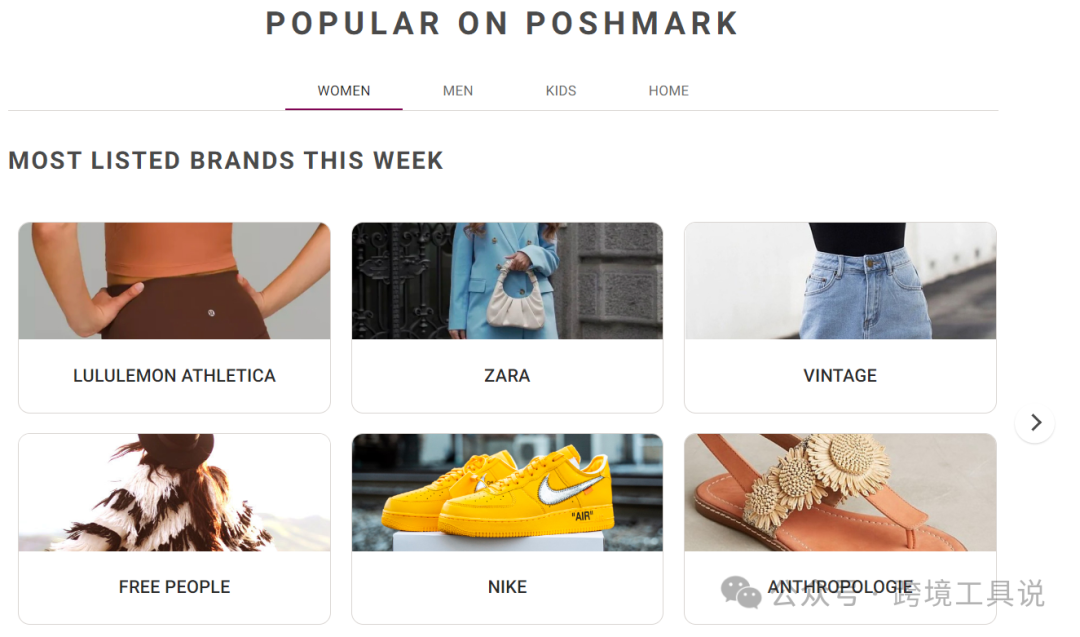Open the ANTHROPOLOGIE brand page
Screen dimensions: 1080x637
[x=840, y=586]
